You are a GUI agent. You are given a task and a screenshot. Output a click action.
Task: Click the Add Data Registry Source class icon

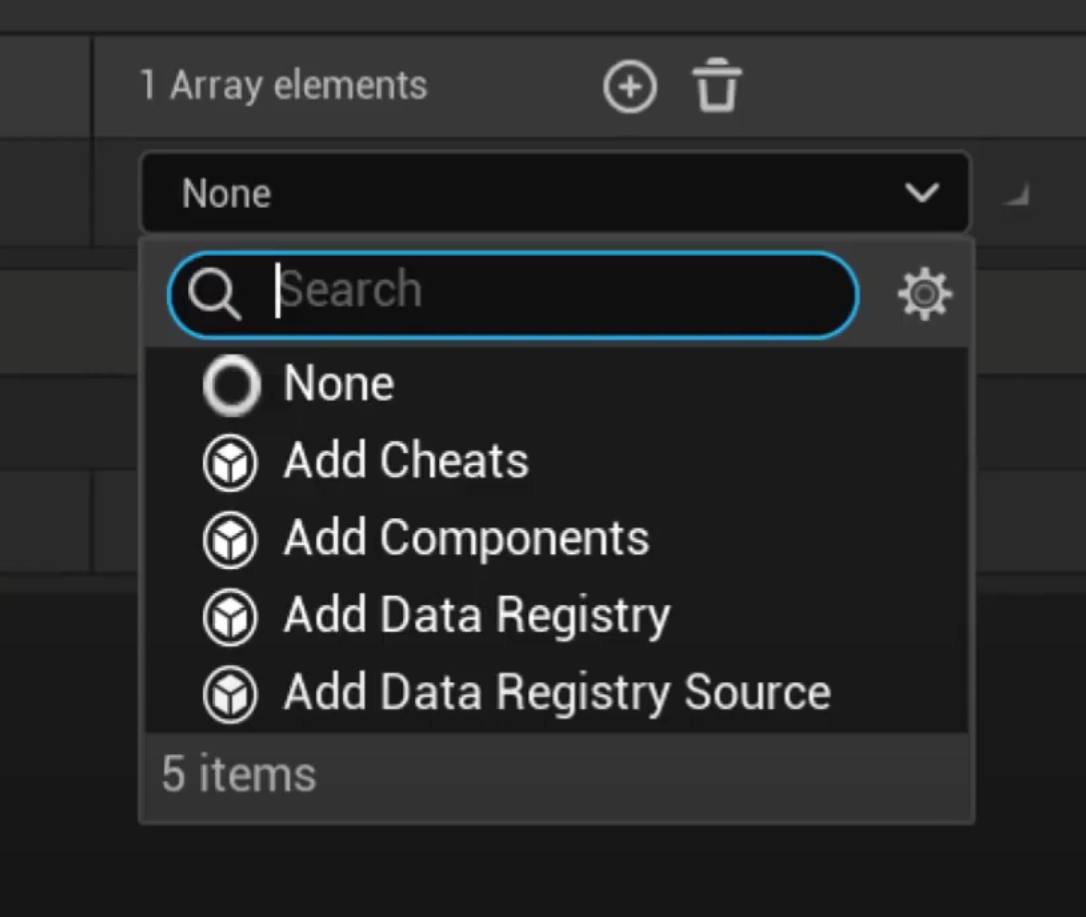[x=231, y=695]
